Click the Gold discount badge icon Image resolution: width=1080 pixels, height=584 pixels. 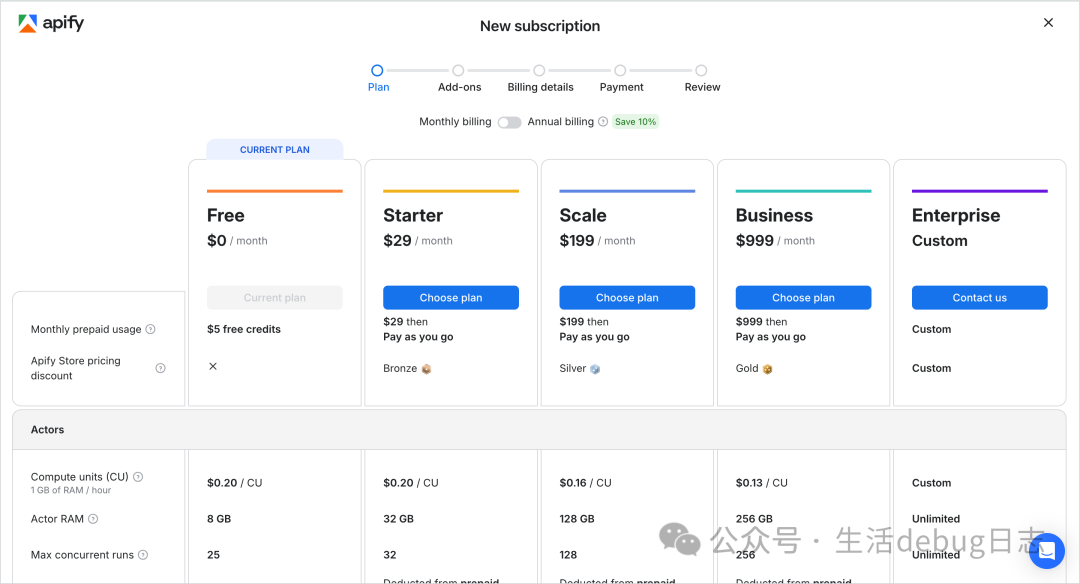coord(767,369)
